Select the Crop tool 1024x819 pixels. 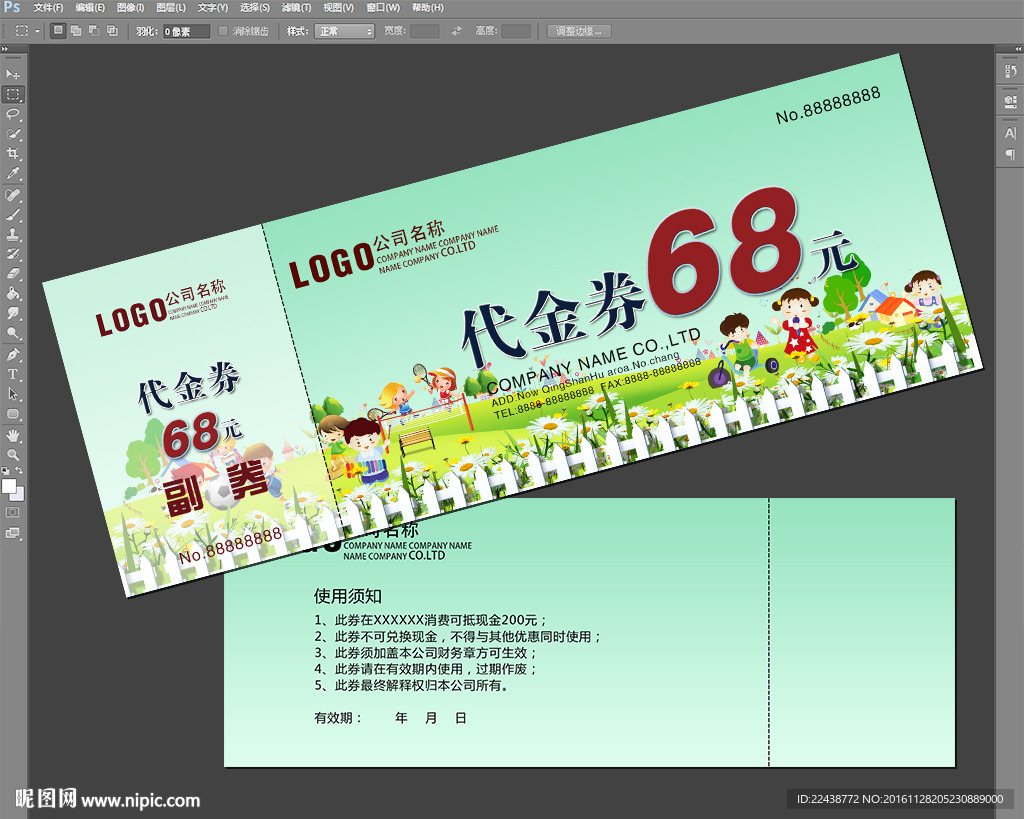click(x=13, y=153)
